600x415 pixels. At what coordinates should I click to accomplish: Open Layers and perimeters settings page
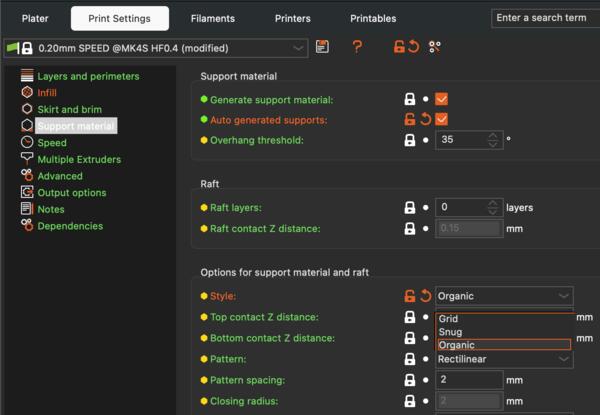point(88,76)
